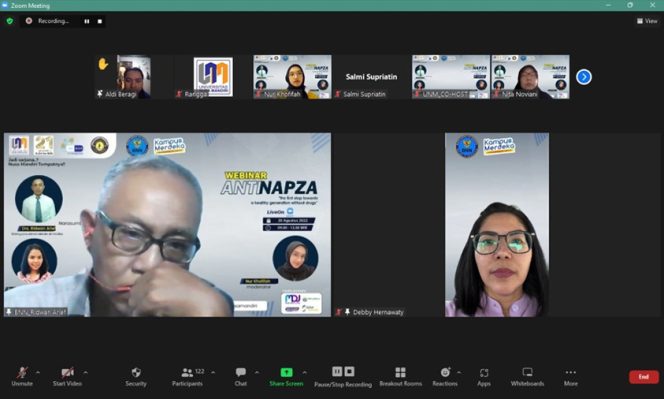This screenshot has height=399, width=664.
Task: Click Debby Hernawaty's video tile
Action: (497, 225)
